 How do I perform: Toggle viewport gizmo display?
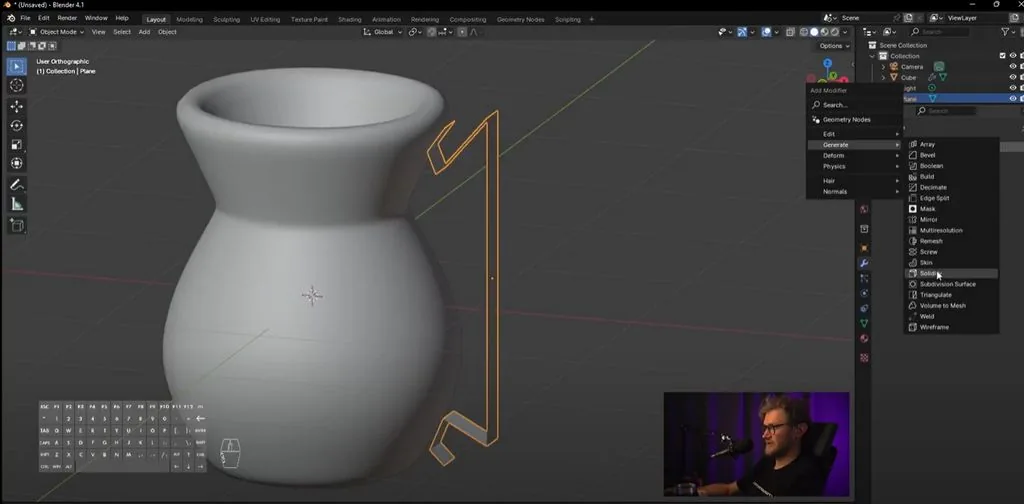[742, 31]
